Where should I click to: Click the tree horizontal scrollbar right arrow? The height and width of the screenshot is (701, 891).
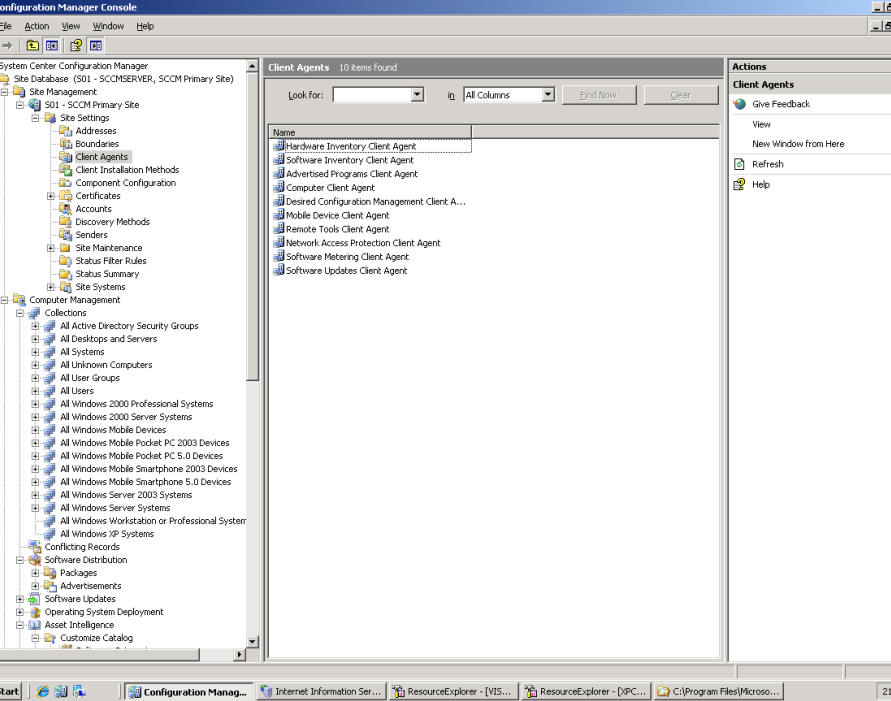(x=239, y=655)
